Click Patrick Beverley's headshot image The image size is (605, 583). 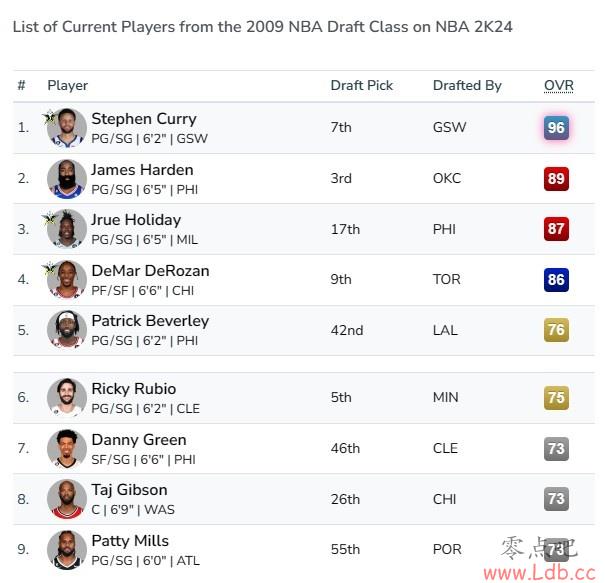pos(67,330)
